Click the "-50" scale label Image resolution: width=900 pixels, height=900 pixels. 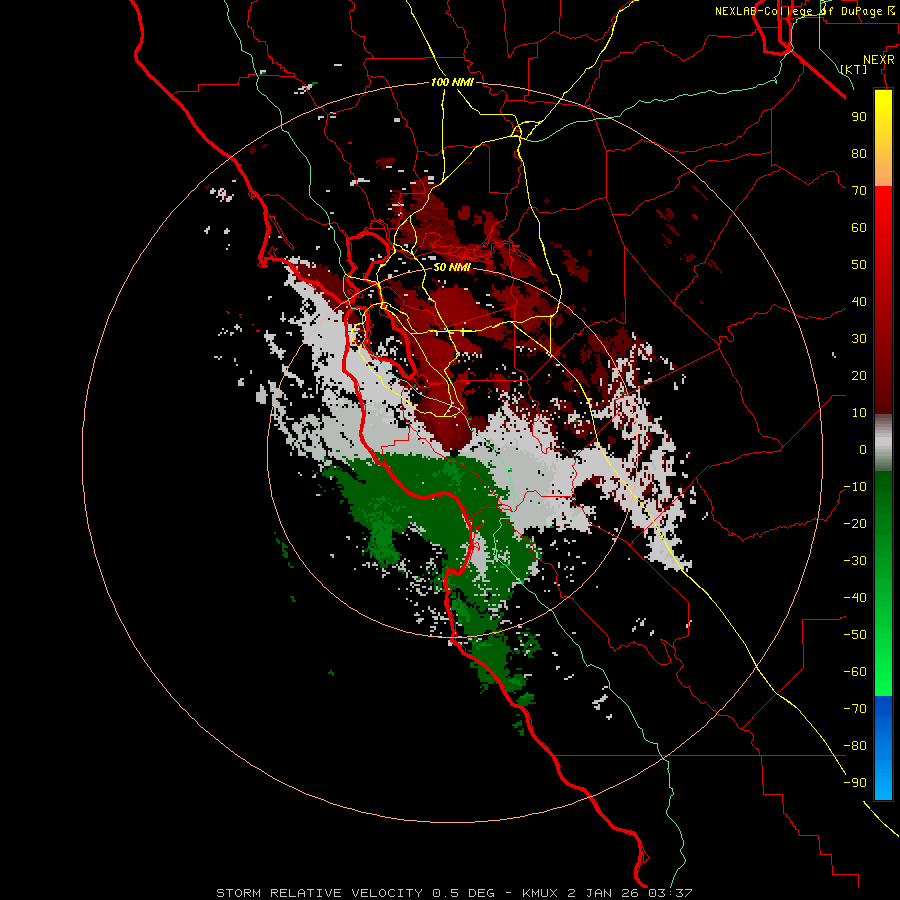pos(855,635)
